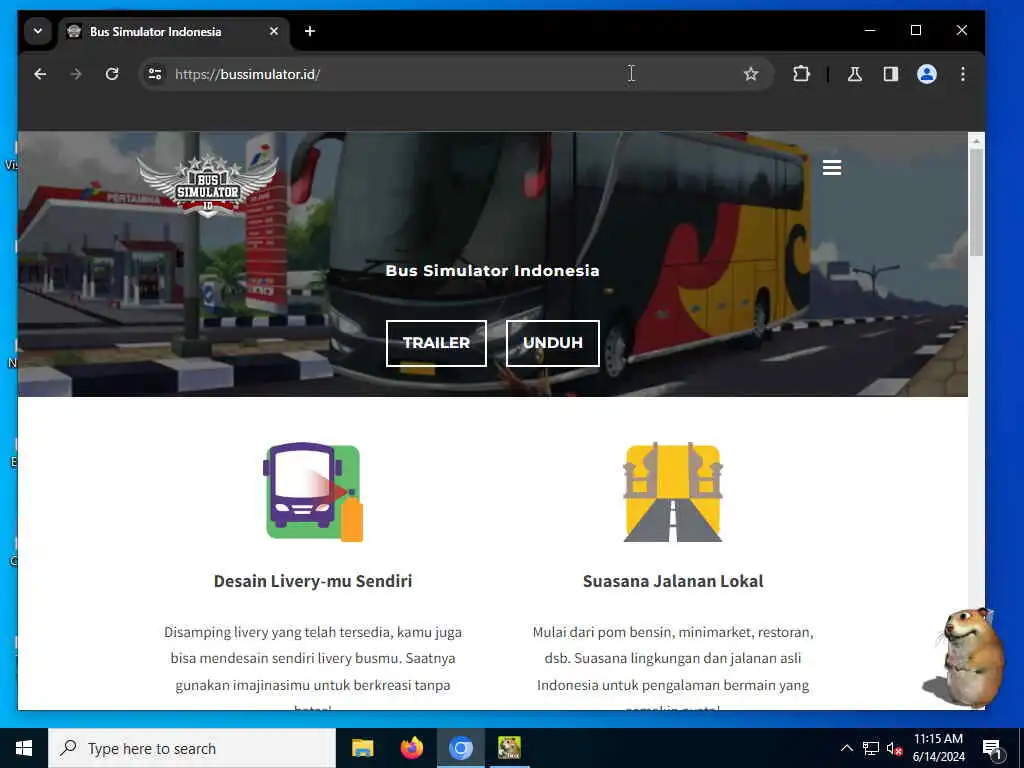Open the taskbar clock and date
Image resolution: width=1024 pixels, height=768 pixels.
(x=938, y=748)
